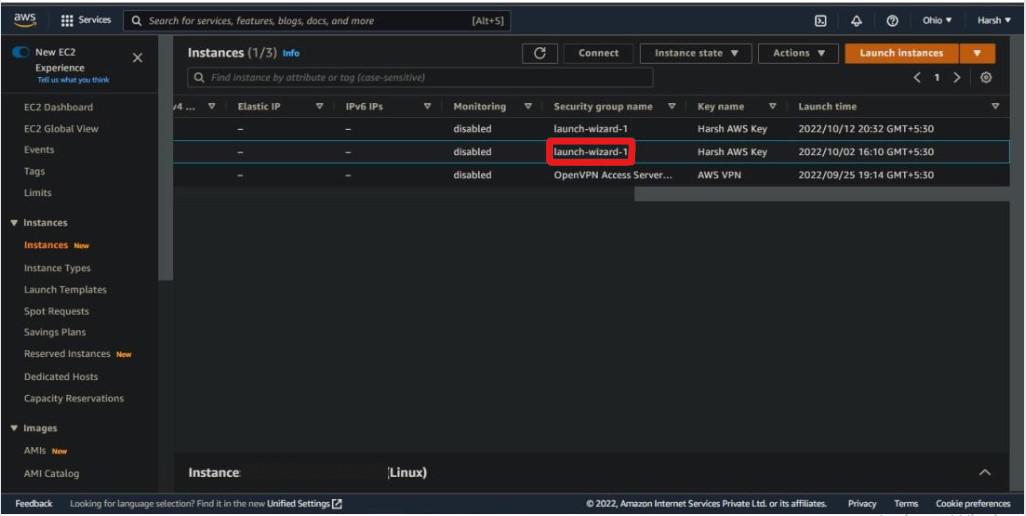Select launch time 2022/10/02 16:10 cell
1026x516 pixels.
point(866,152)
